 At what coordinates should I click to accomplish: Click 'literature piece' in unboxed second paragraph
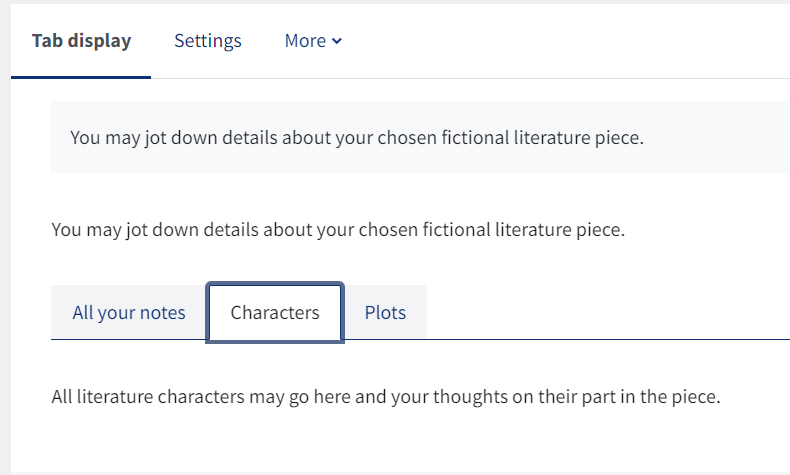click(560, 230)
